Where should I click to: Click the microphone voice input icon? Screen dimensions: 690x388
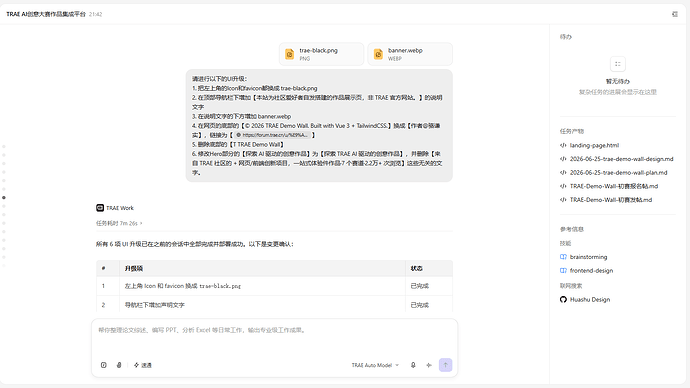pos(413,365)
